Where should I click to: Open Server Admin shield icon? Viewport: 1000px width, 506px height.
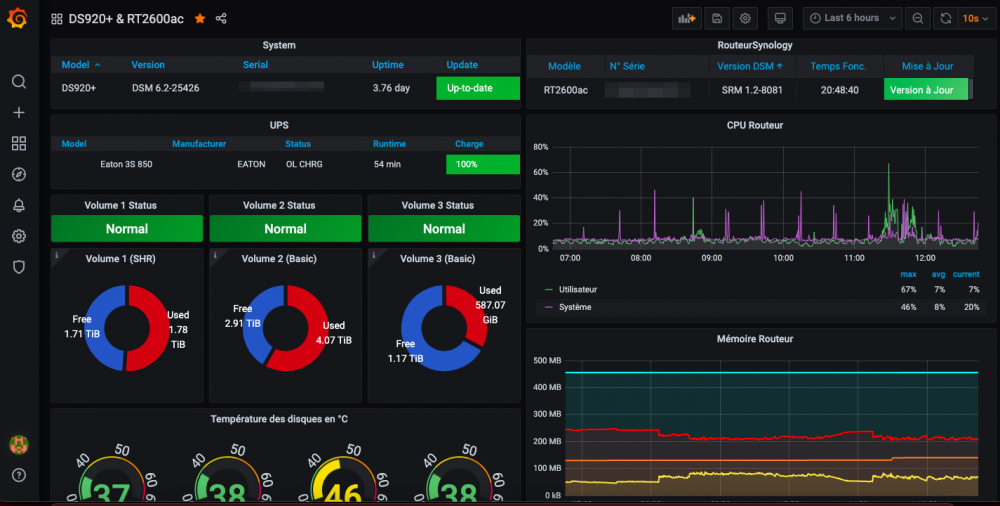click(x=18, y=267)
